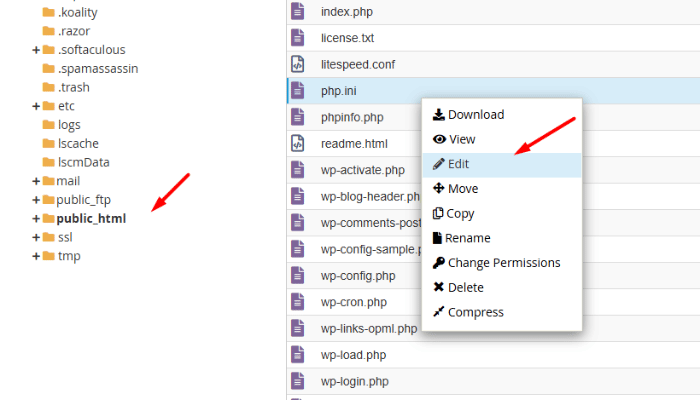This screenshot has width=700, height=400.
Task: Click the wp-activate.php file icon
Action: [x=297, y=170]
